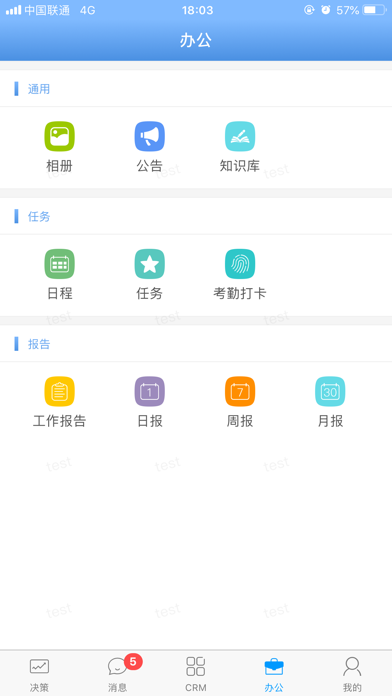Tap the 57% battery percentage
Image resolution: width=392 pixels, height=696 pixels.
(348, 10)
